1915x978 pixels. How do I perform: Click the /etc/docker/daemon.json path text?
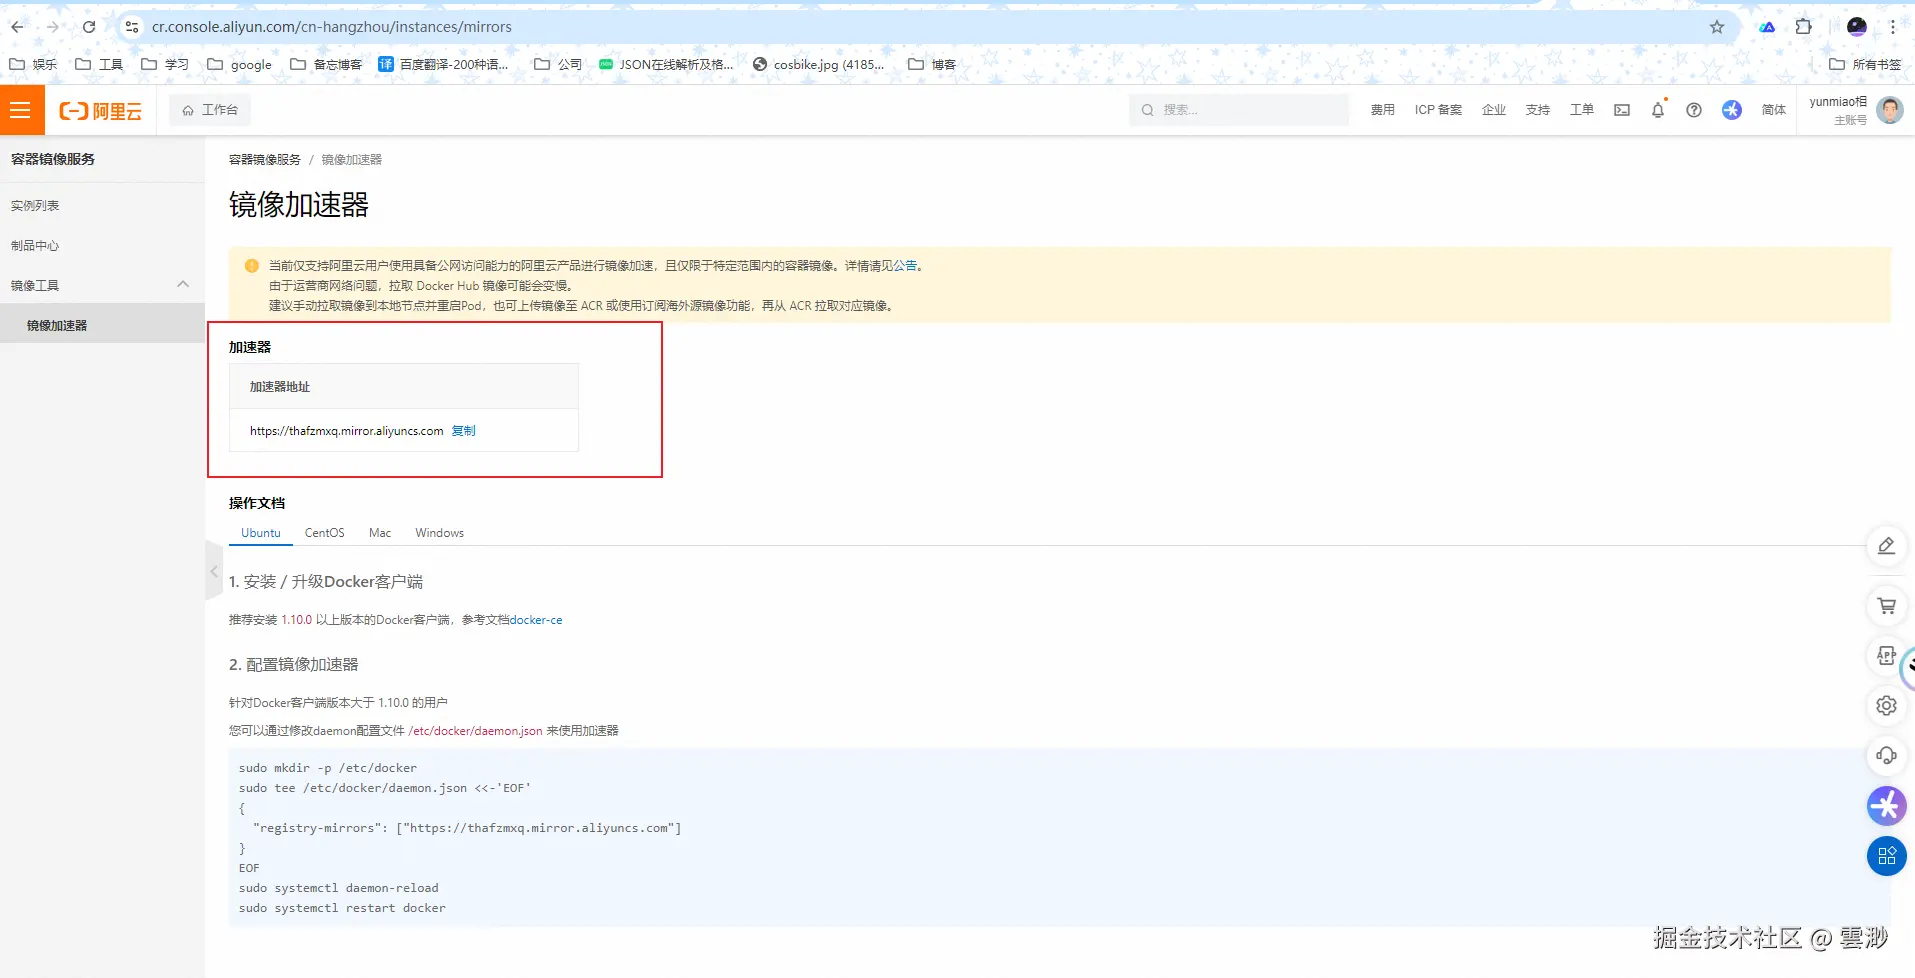[x=476, y=731]
